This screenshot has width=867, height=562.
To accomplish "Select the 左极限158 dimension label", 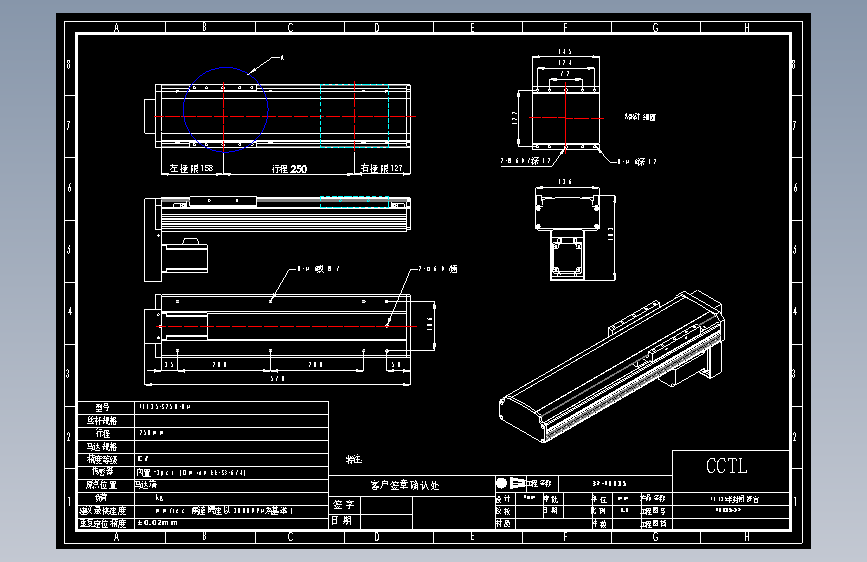I will pyautogui.click(x=191, y=168).
